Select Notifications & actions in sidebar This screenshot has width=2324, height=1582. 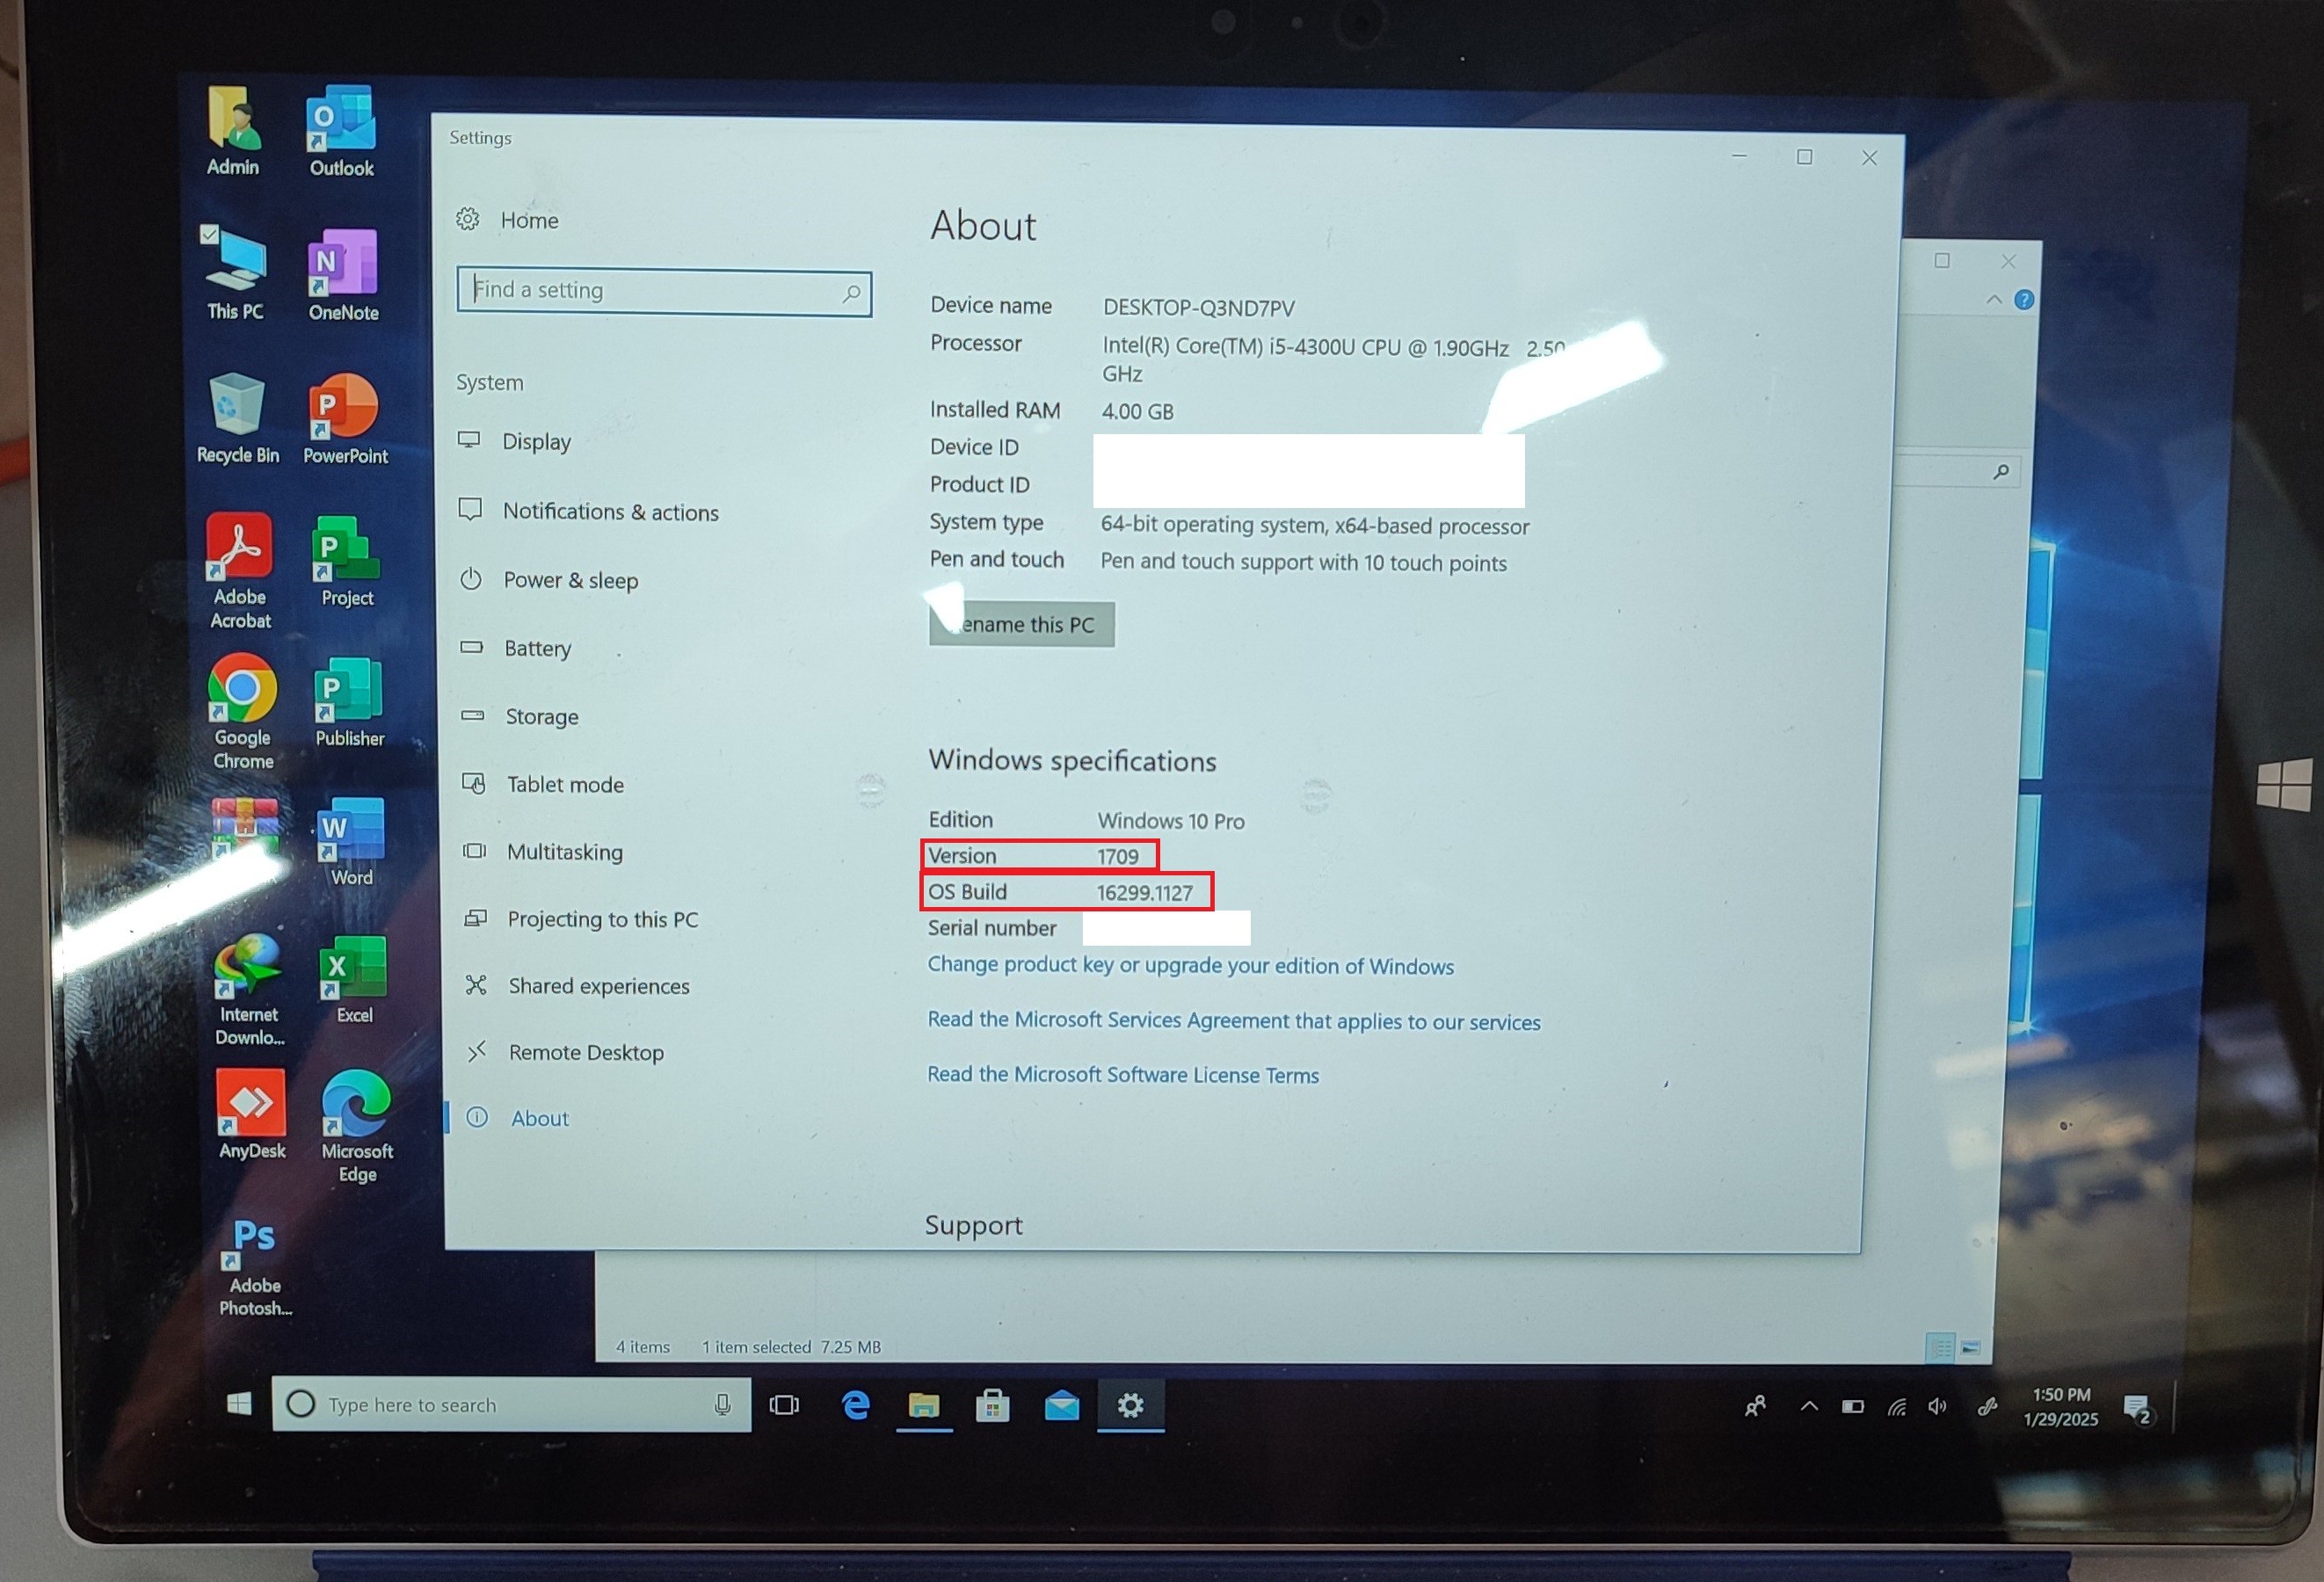tap(610, 512)
